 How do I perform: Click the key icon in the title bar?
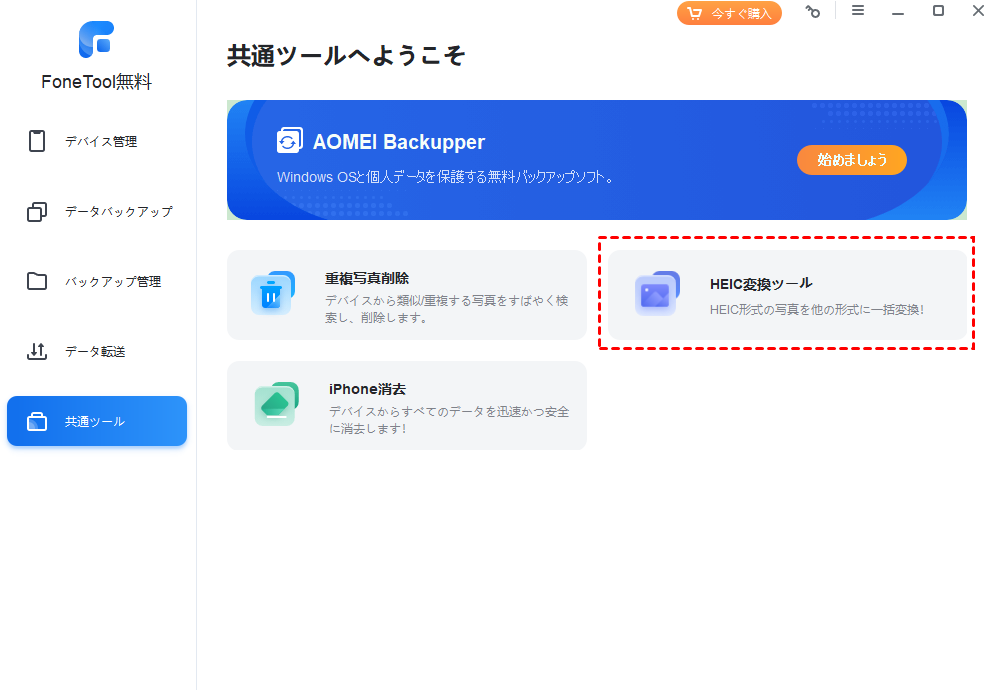coord(812,11)
